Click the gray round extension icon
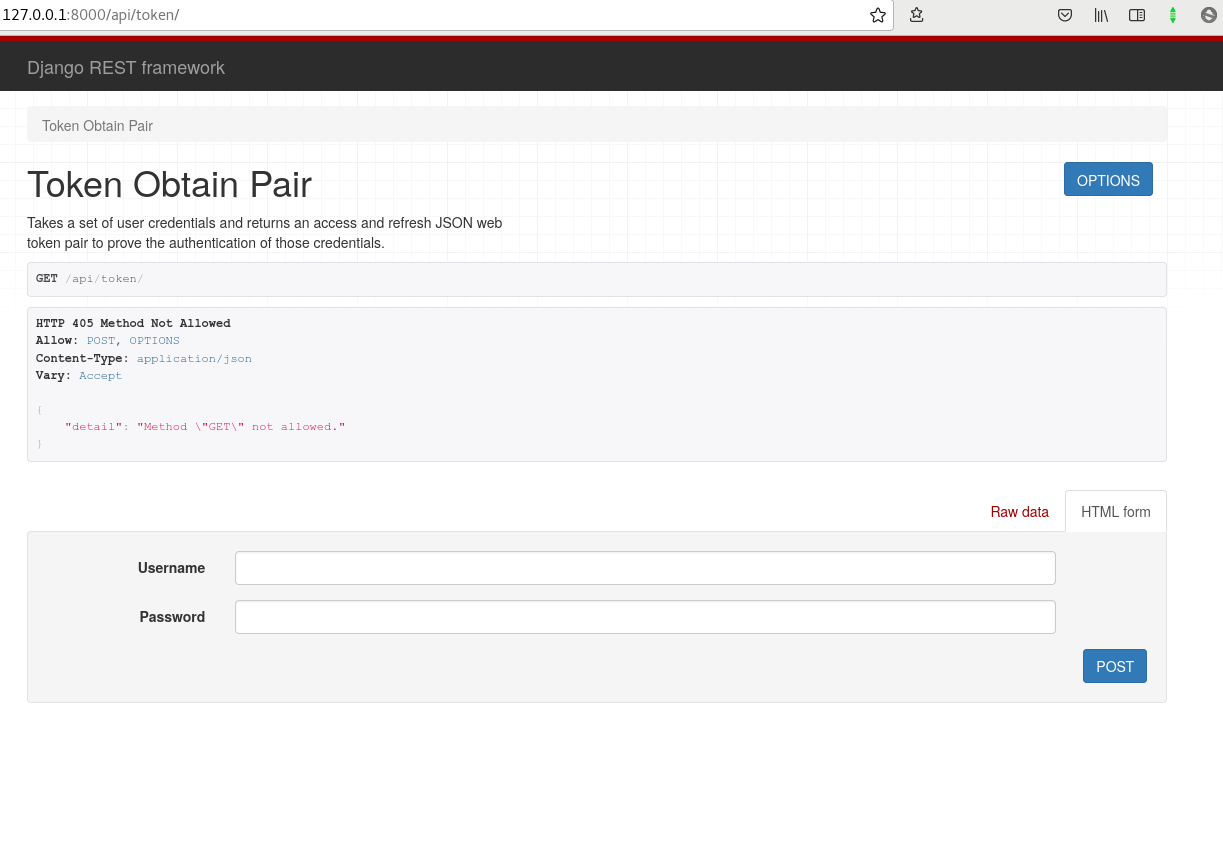1223x848 pixels. click(x=1208, y=15)
